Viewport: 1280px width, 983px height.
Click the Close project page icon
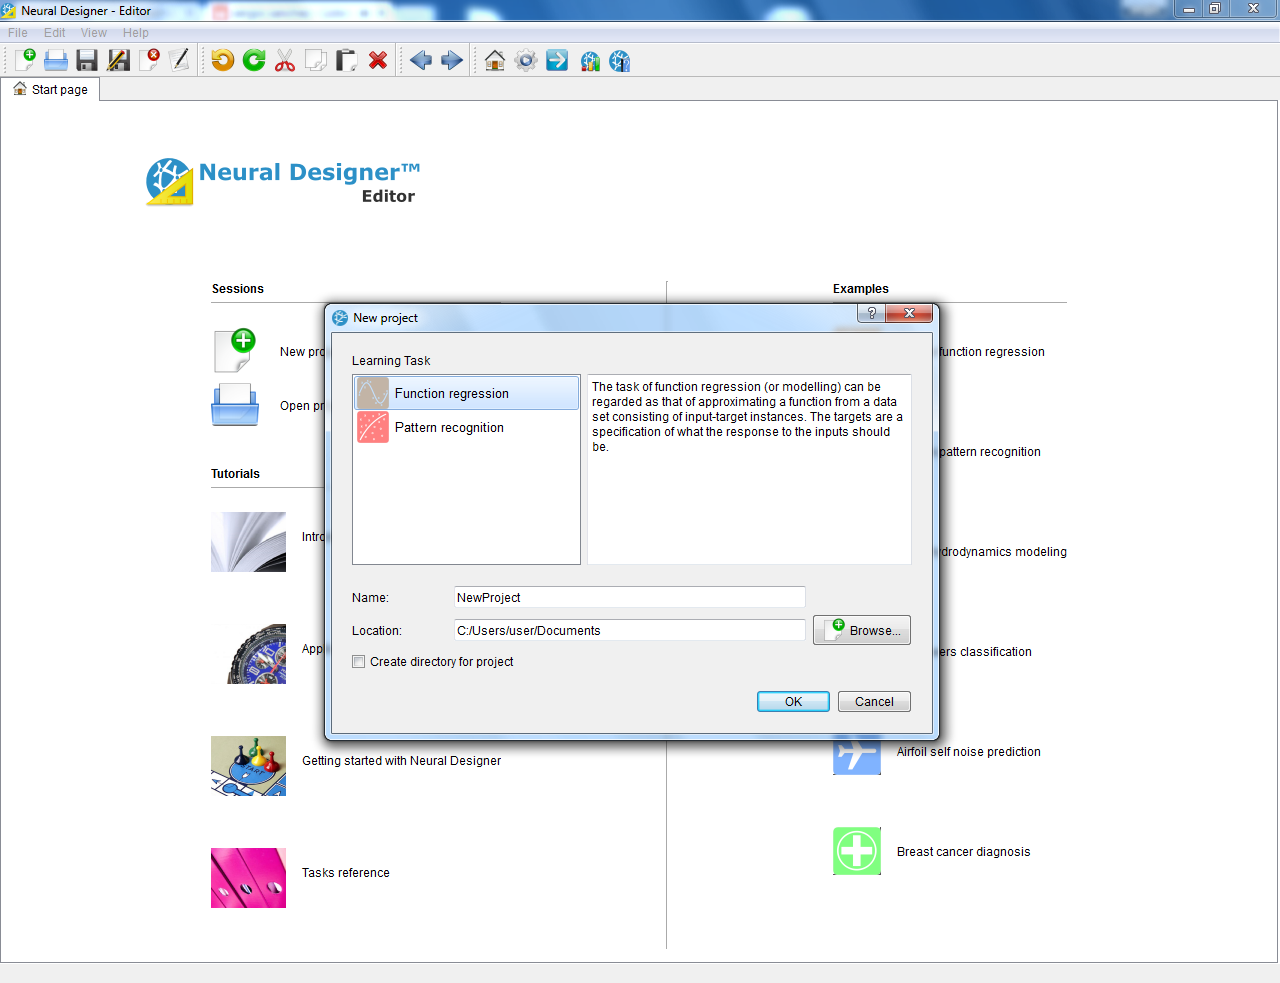[x=150, y=60]
